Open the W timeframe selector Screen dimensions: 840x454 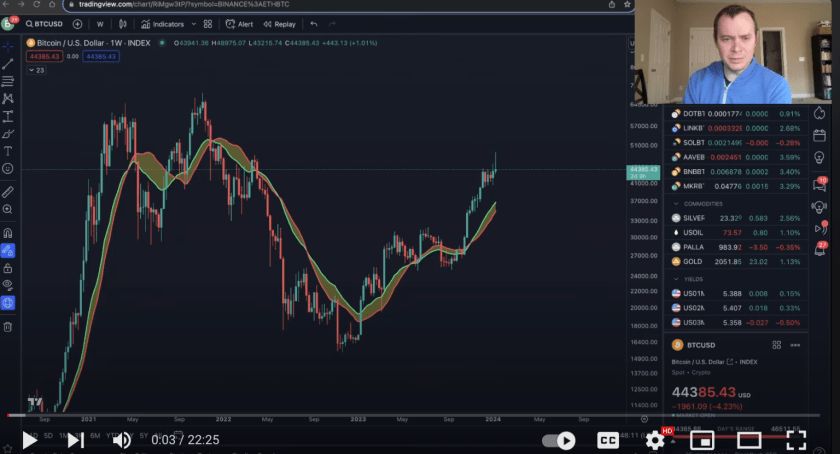pyautogui.click(x=100, y=24)
